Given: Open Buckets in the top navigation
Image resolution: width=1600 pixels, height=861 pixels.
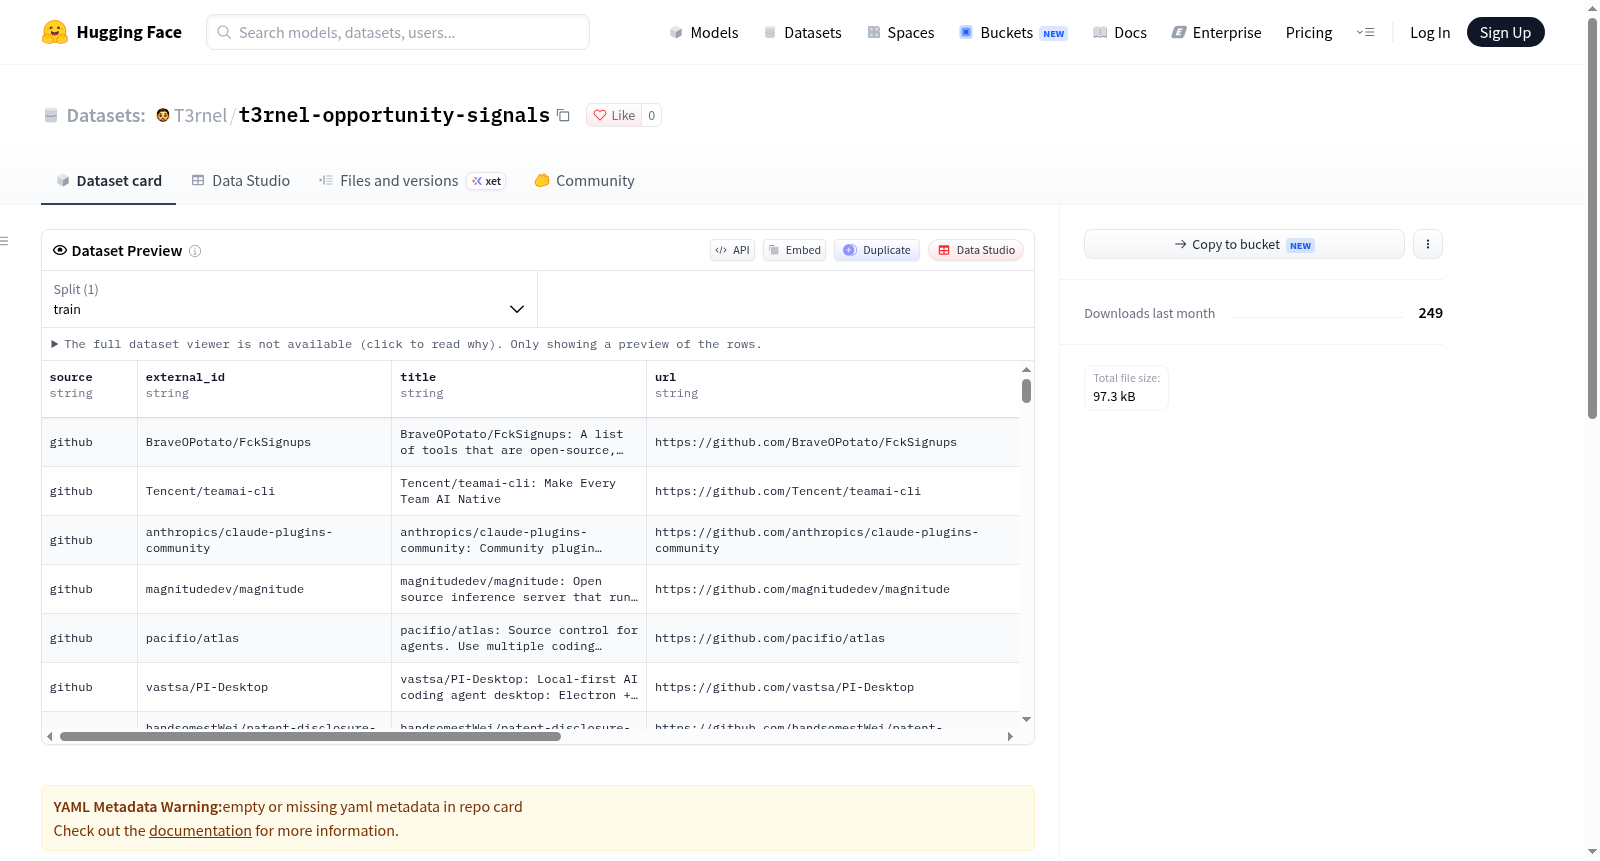Looking at the screenshot, I should (1013, 32).
